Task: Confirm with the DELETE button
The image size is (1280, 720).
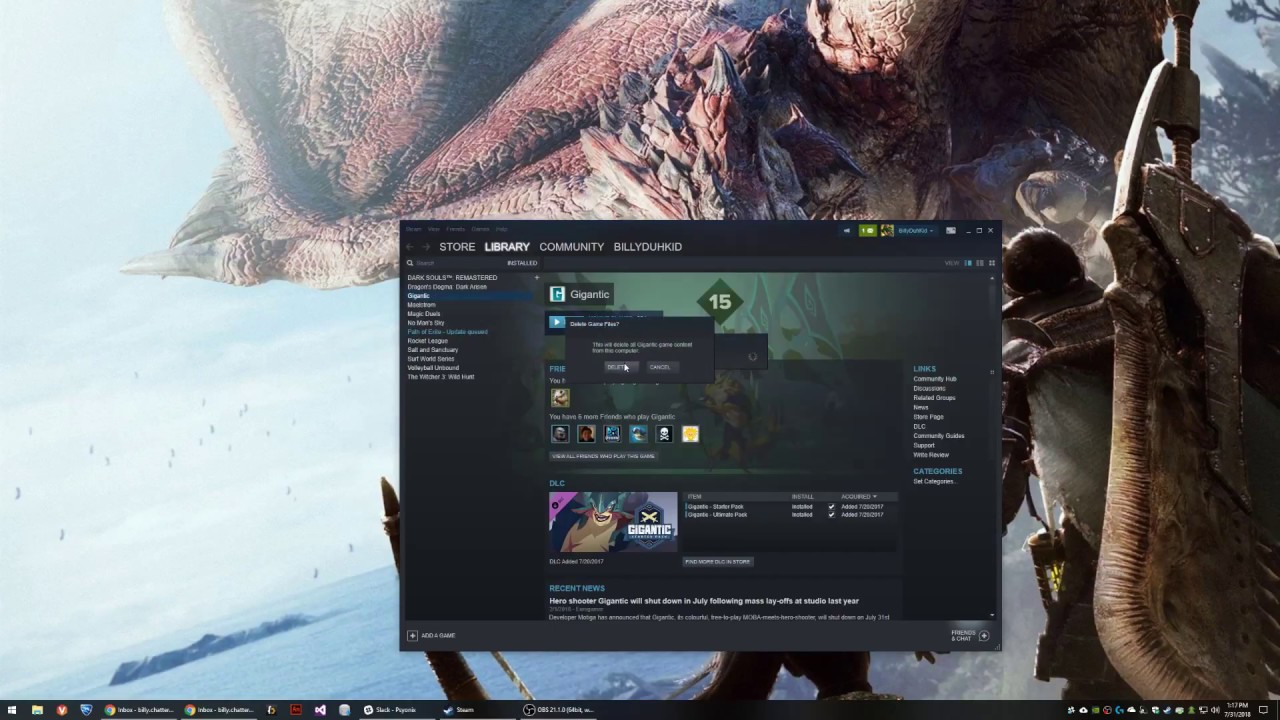Action: coord(621,367)
